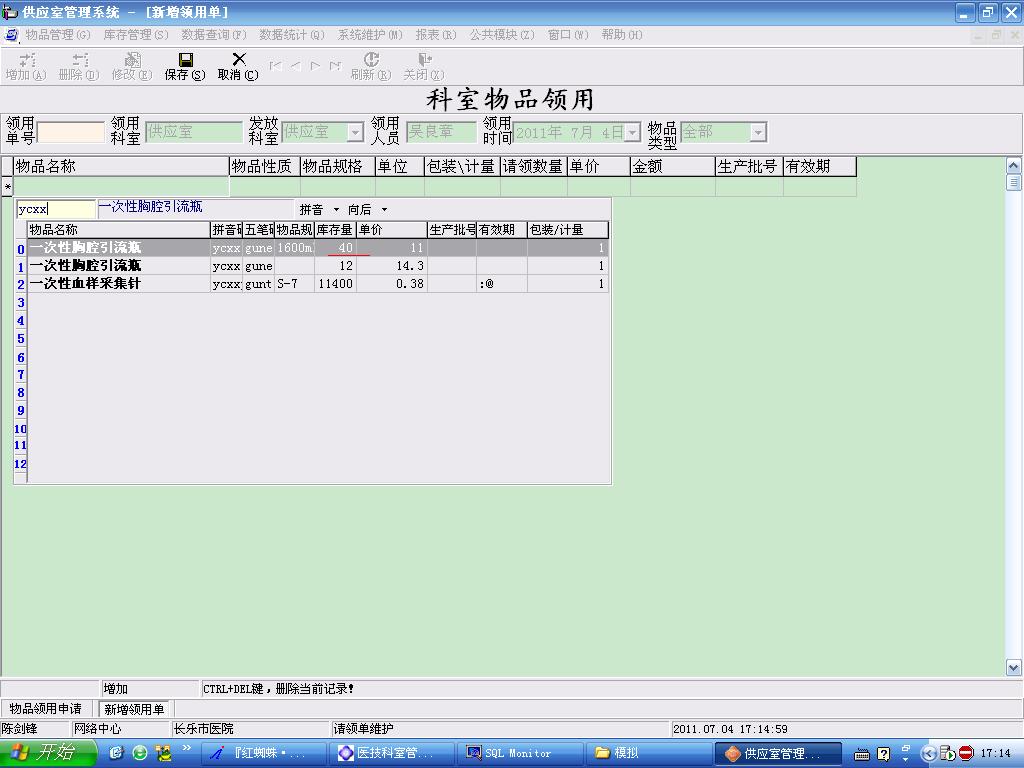Click the 请领数量 column header
Viewport: 1024px width, 768px height.
click(533, 167)
